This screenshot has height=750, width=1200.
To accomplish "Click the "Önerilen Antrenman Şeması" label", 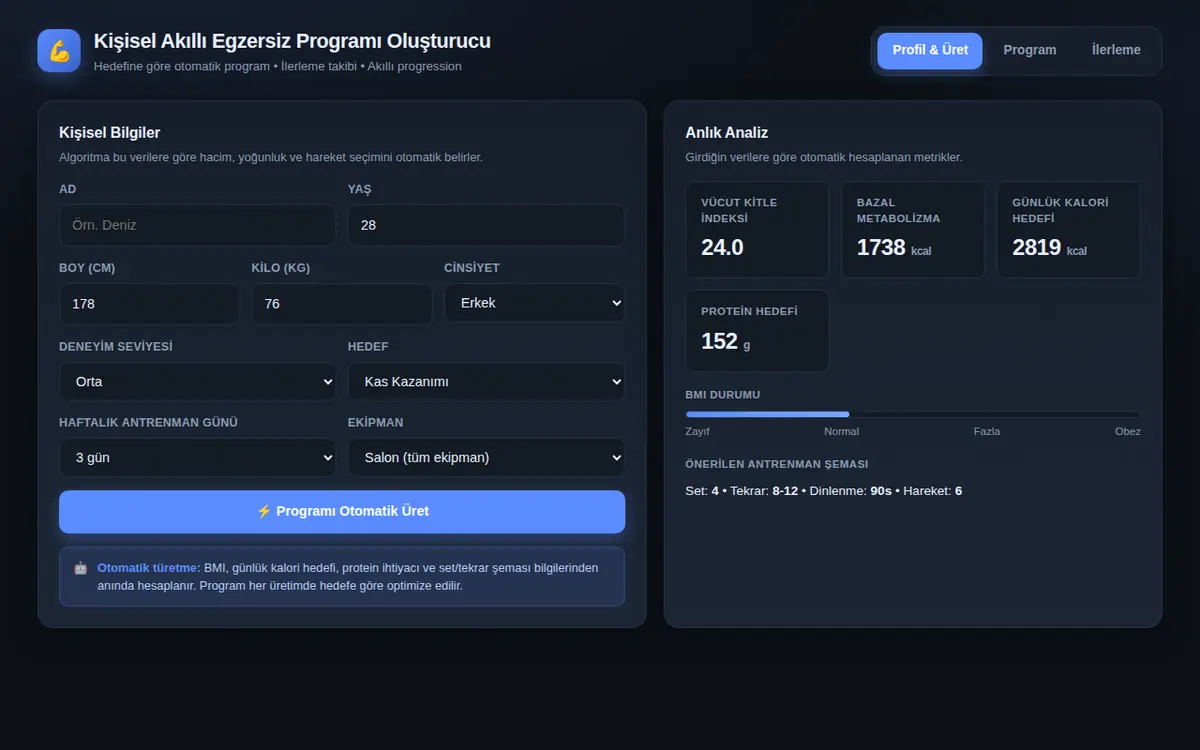I will tap(777, 464).
